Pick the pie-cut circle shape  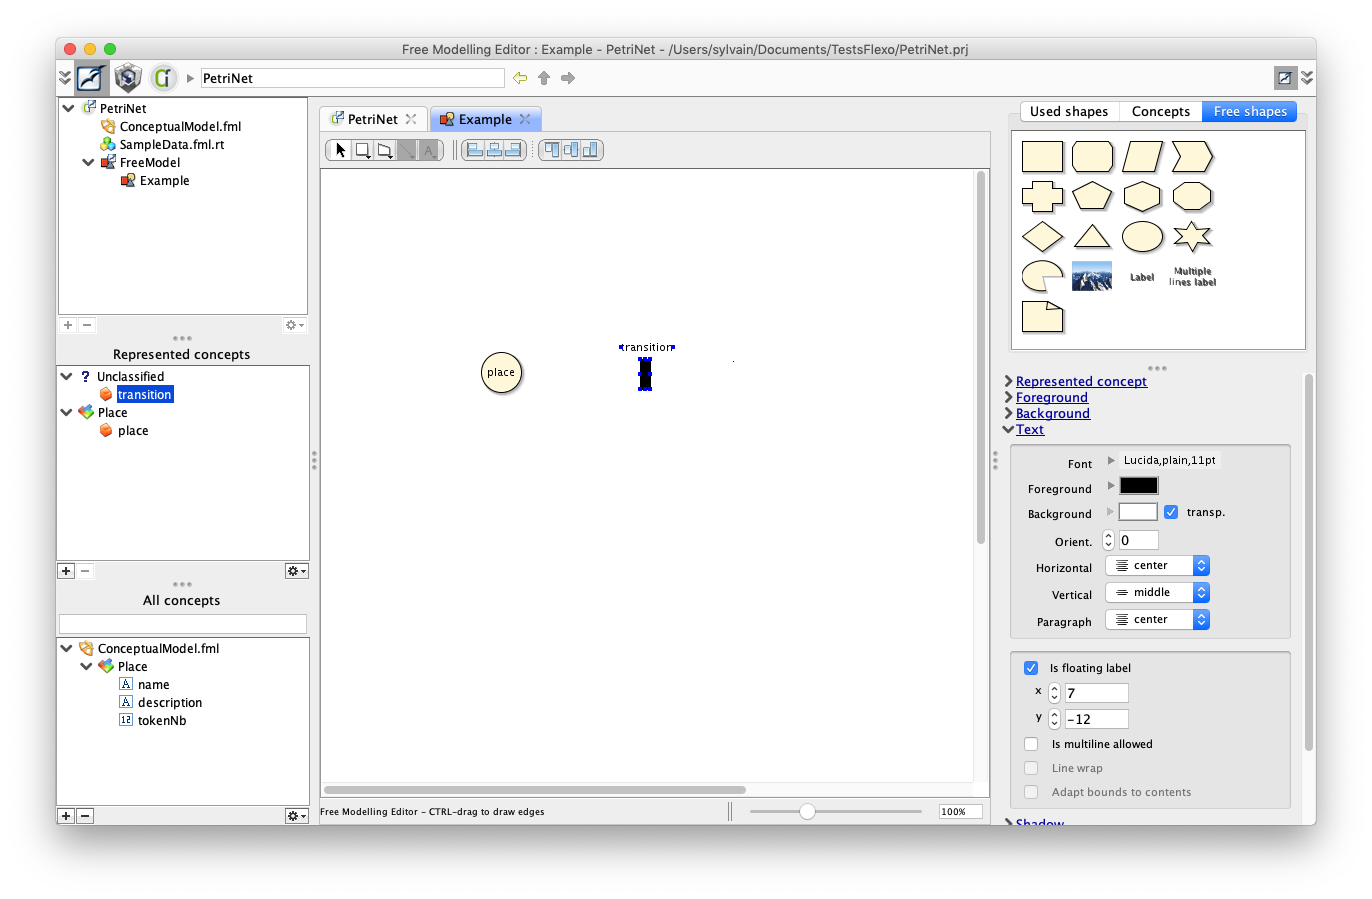1042,277
